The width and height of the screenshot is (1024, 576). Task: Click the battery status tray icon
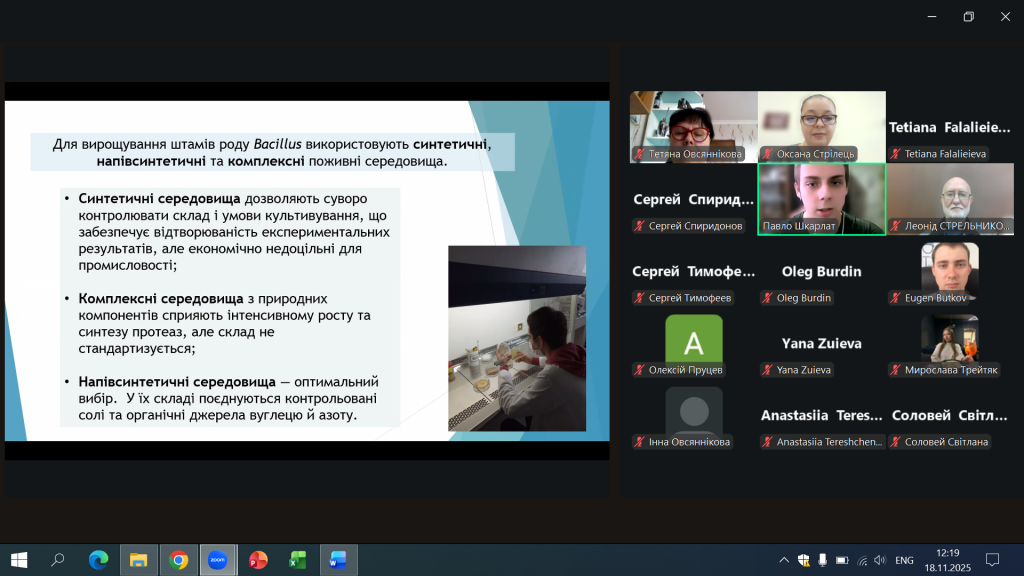pyautogui.click(x=842, y=560)
